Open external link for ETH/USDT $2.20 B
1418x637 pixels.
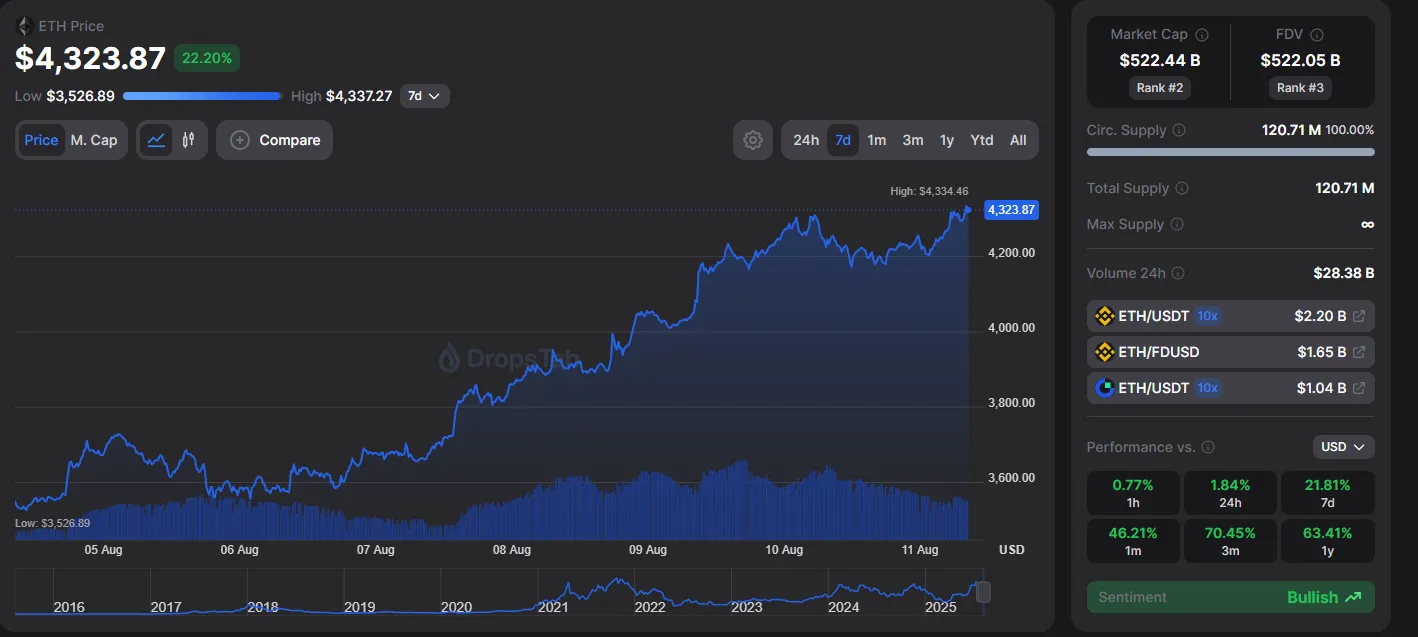[x=1359, y=316]
